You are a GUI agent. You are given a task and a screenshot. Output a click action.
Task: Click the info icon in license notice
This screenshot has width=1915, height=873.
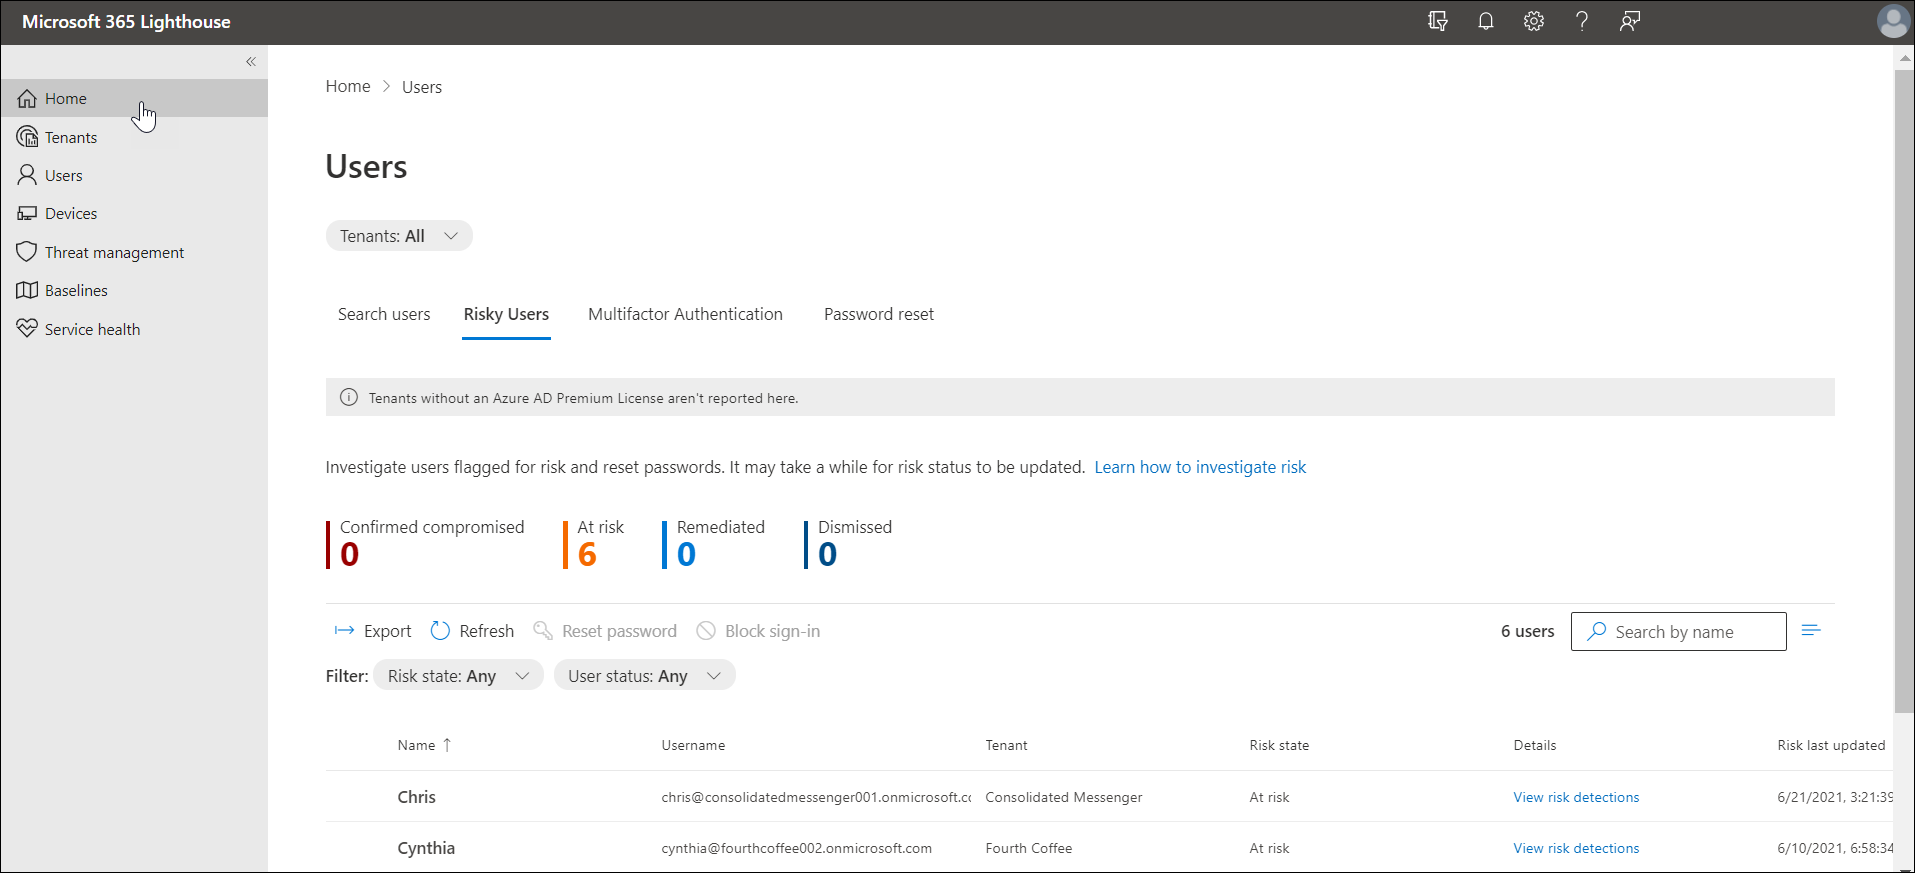(349, 397)
